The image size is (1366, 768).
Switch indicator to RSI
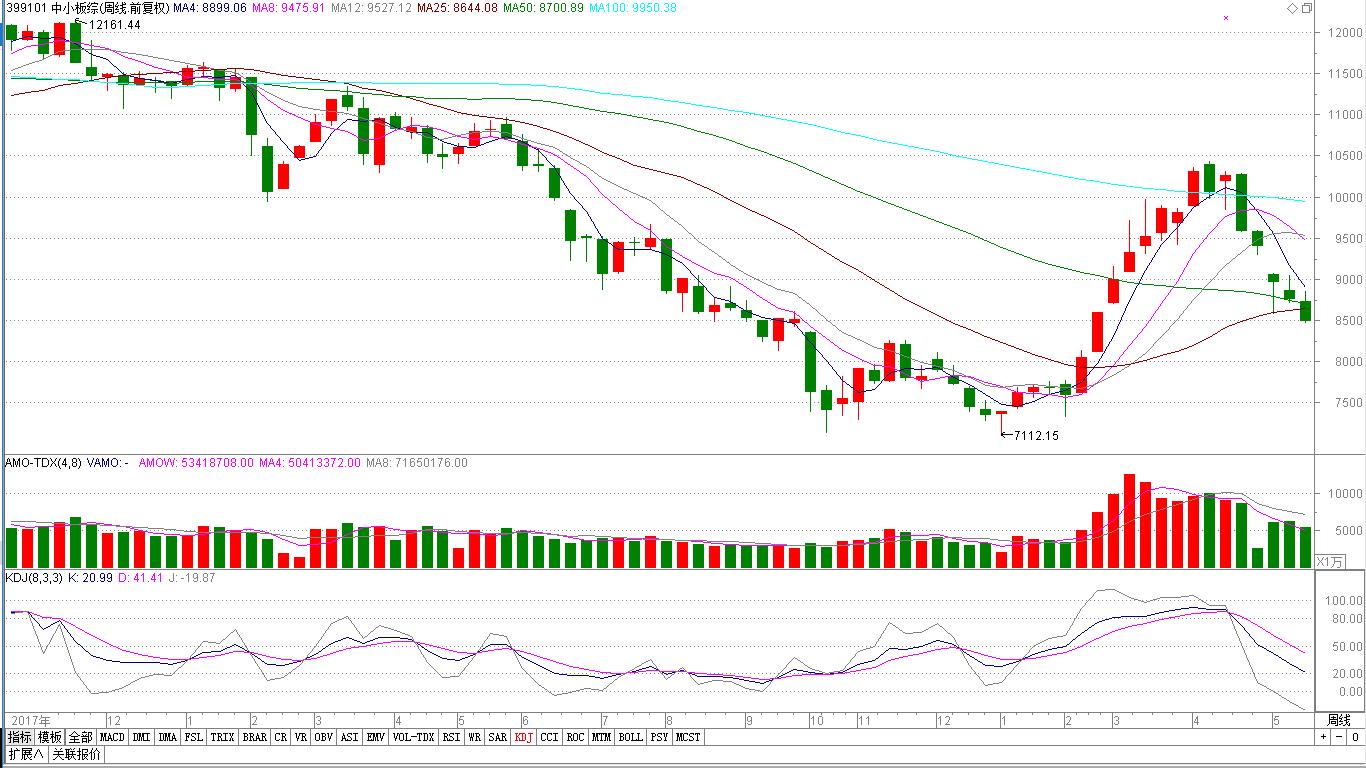tap(452, 737)
